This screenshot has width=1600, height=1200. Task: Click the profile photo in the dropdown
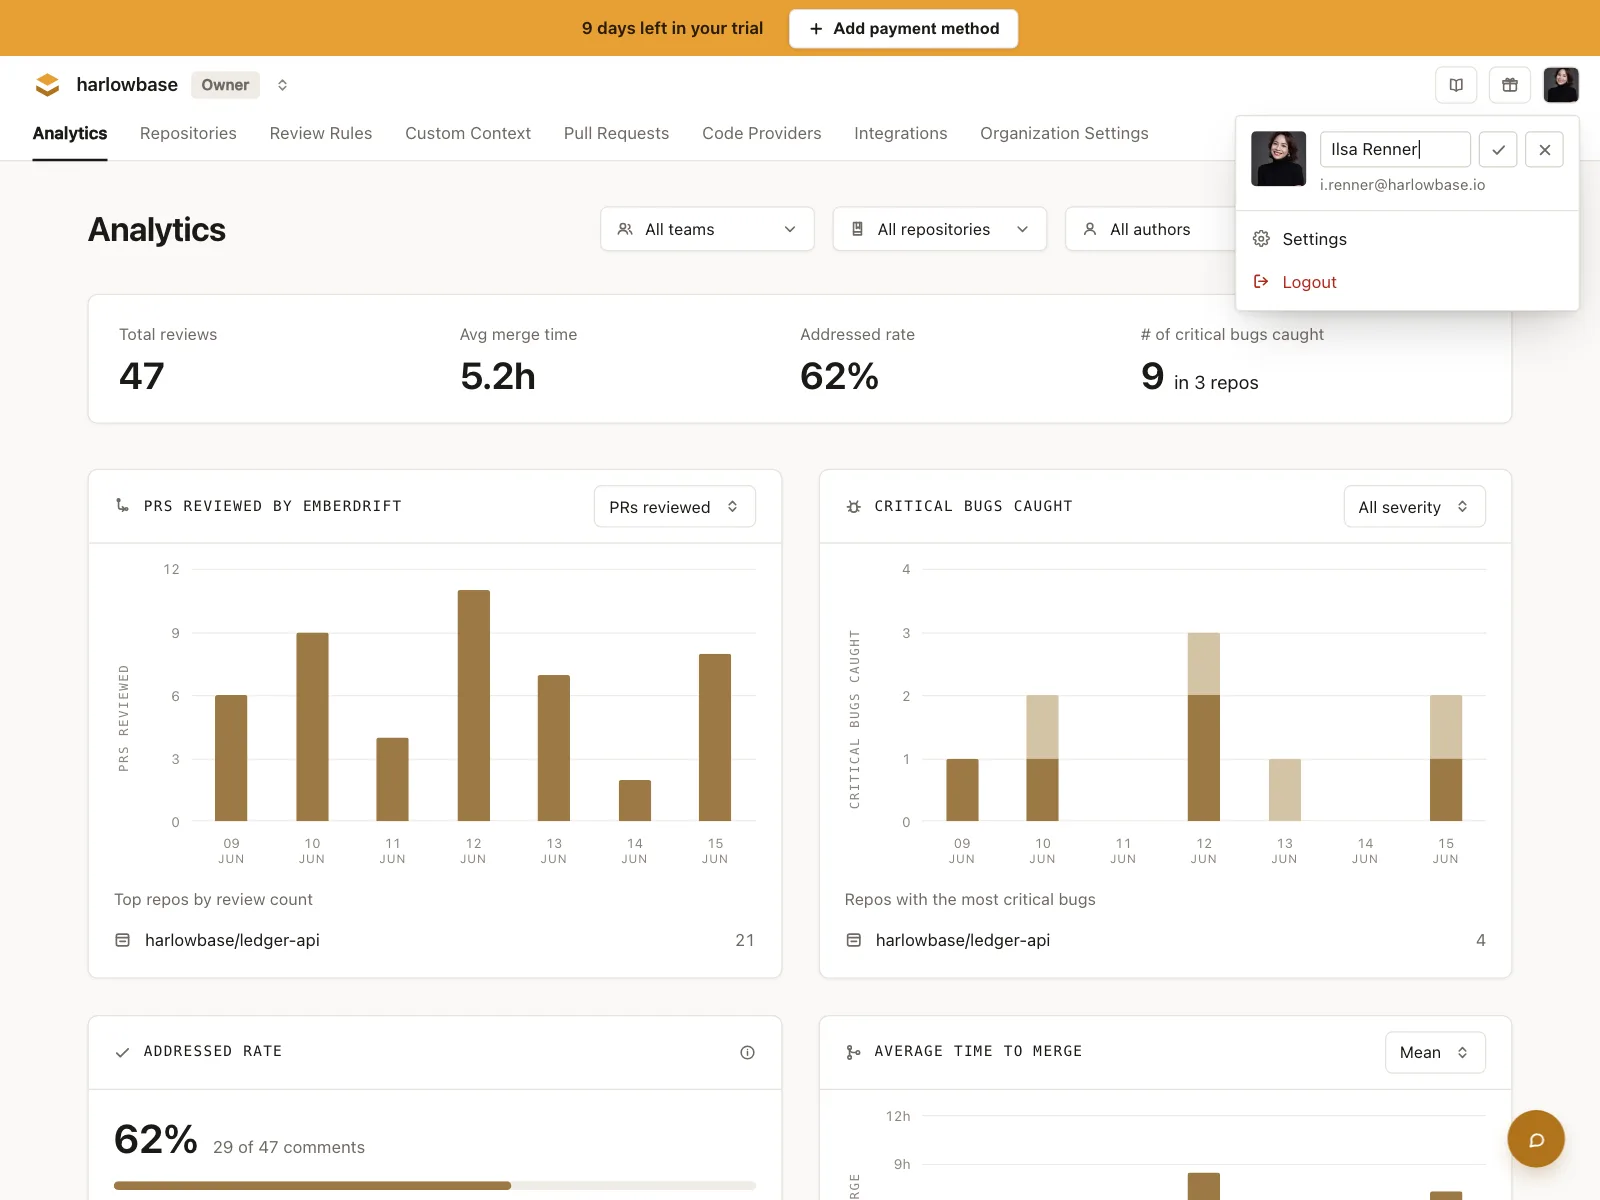click(x=1279, y=158)
